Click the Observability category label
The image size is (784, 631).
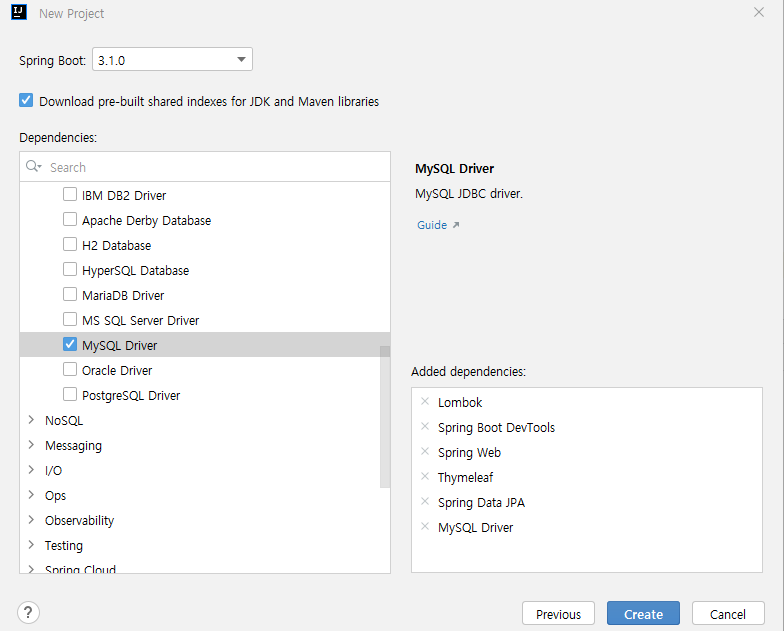[80, 520]
